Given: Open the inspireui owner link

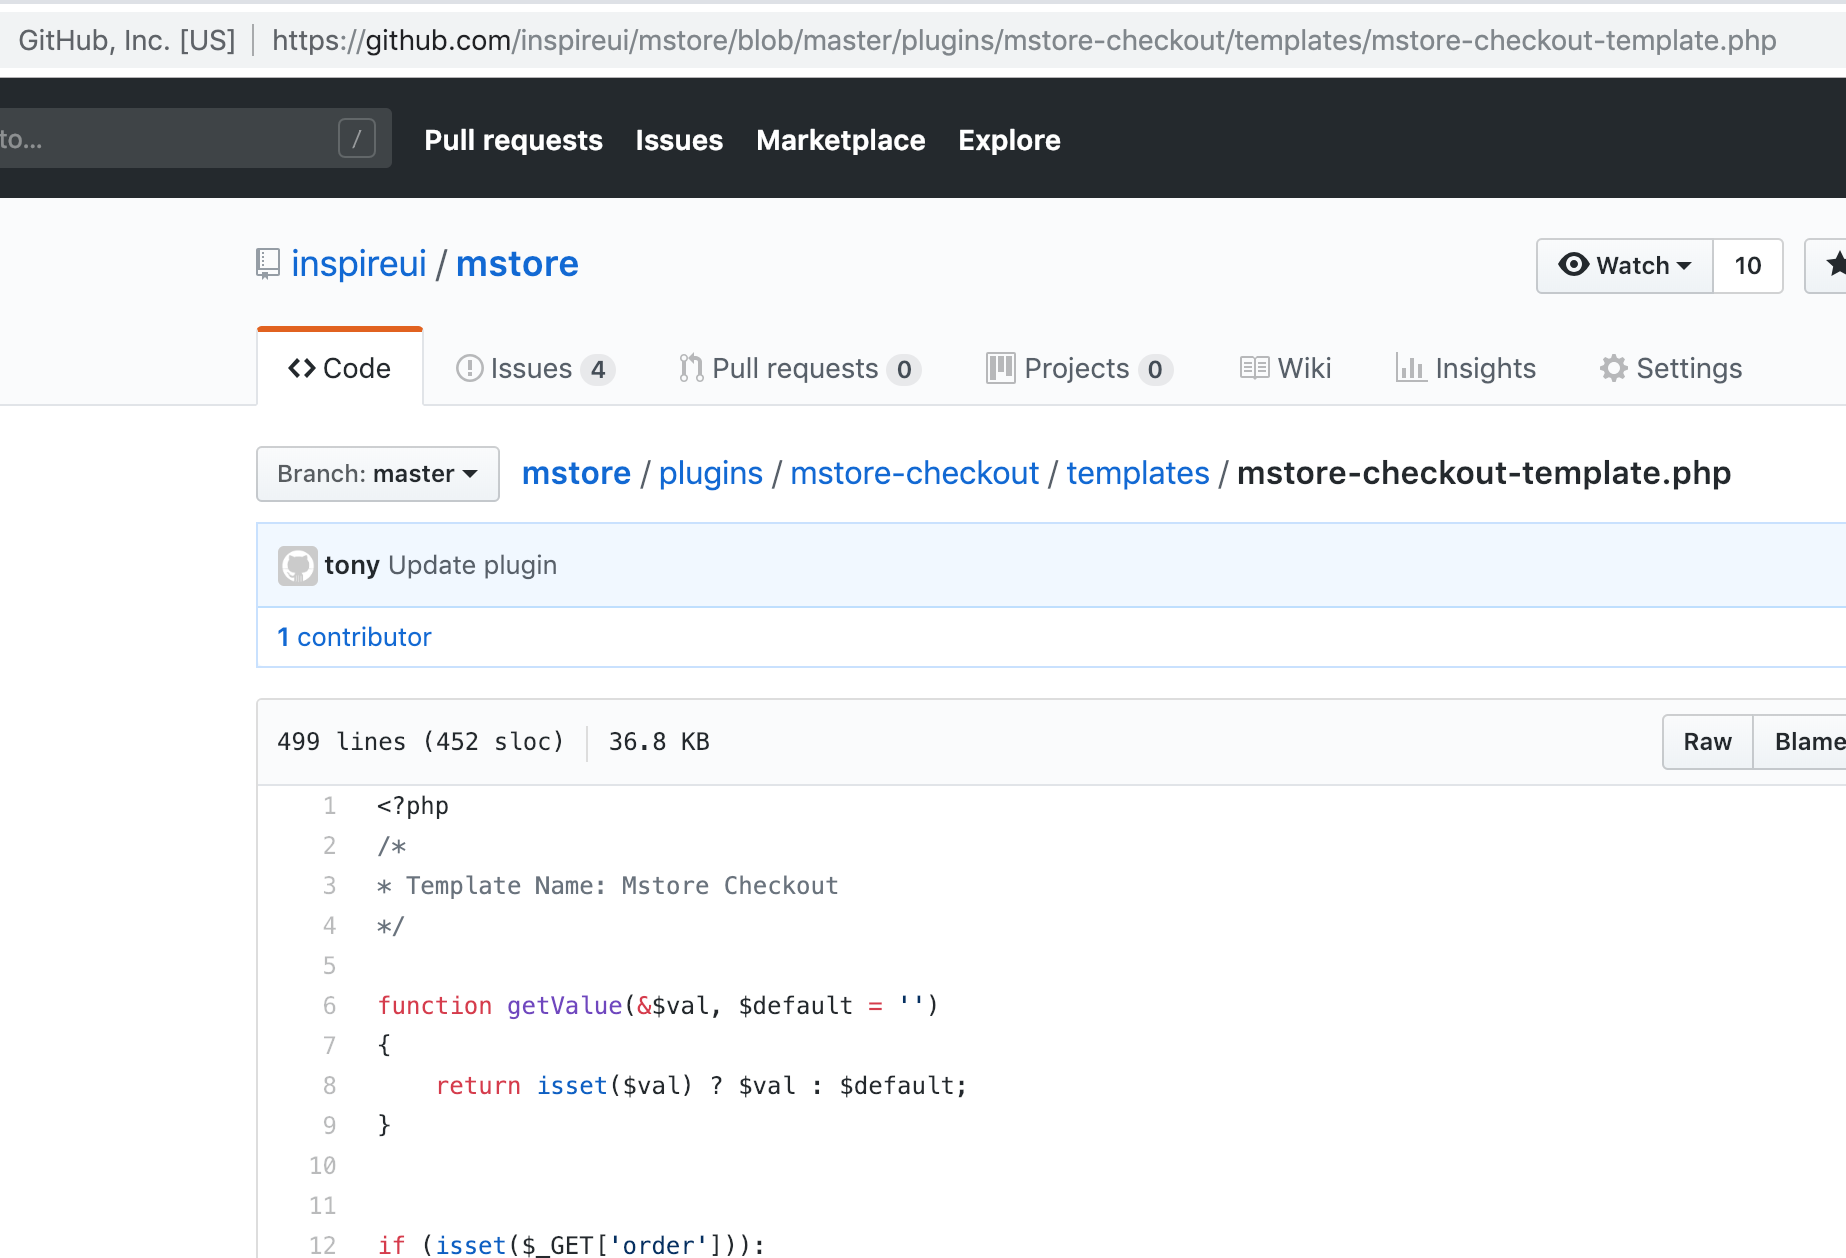Looking at the screenshot, I should click(x=358, y=264).
